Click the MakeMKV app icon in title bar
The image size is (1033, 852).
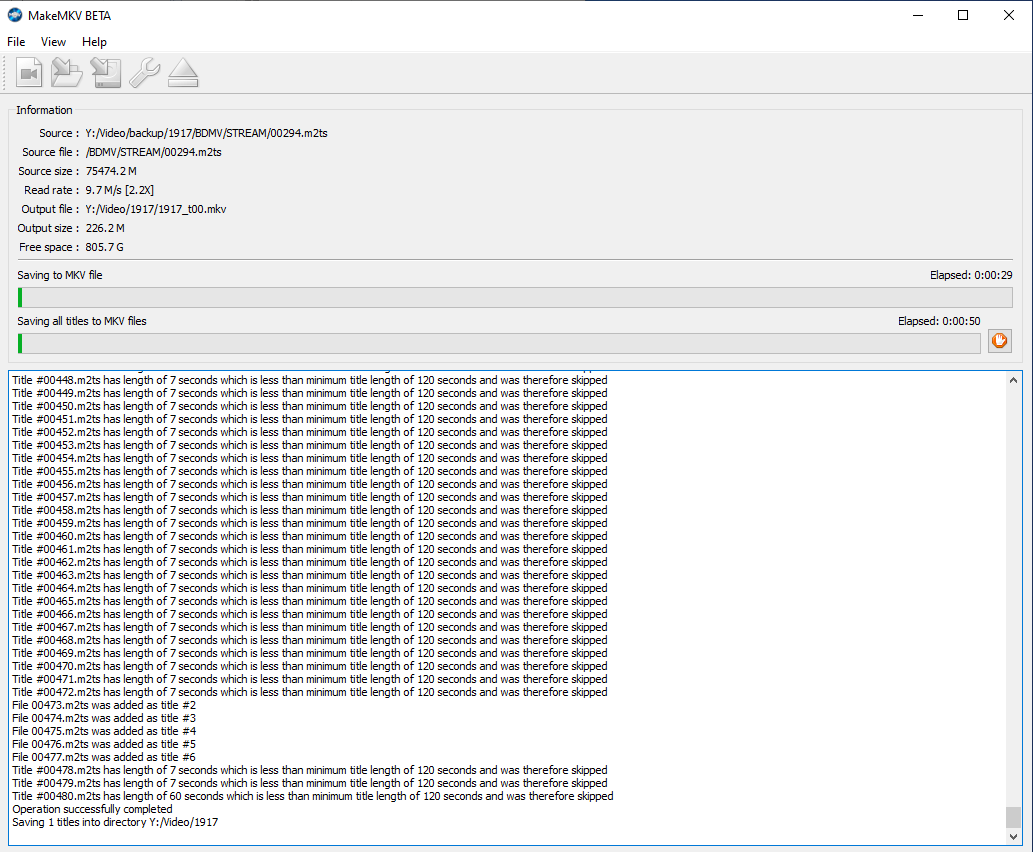14,14
